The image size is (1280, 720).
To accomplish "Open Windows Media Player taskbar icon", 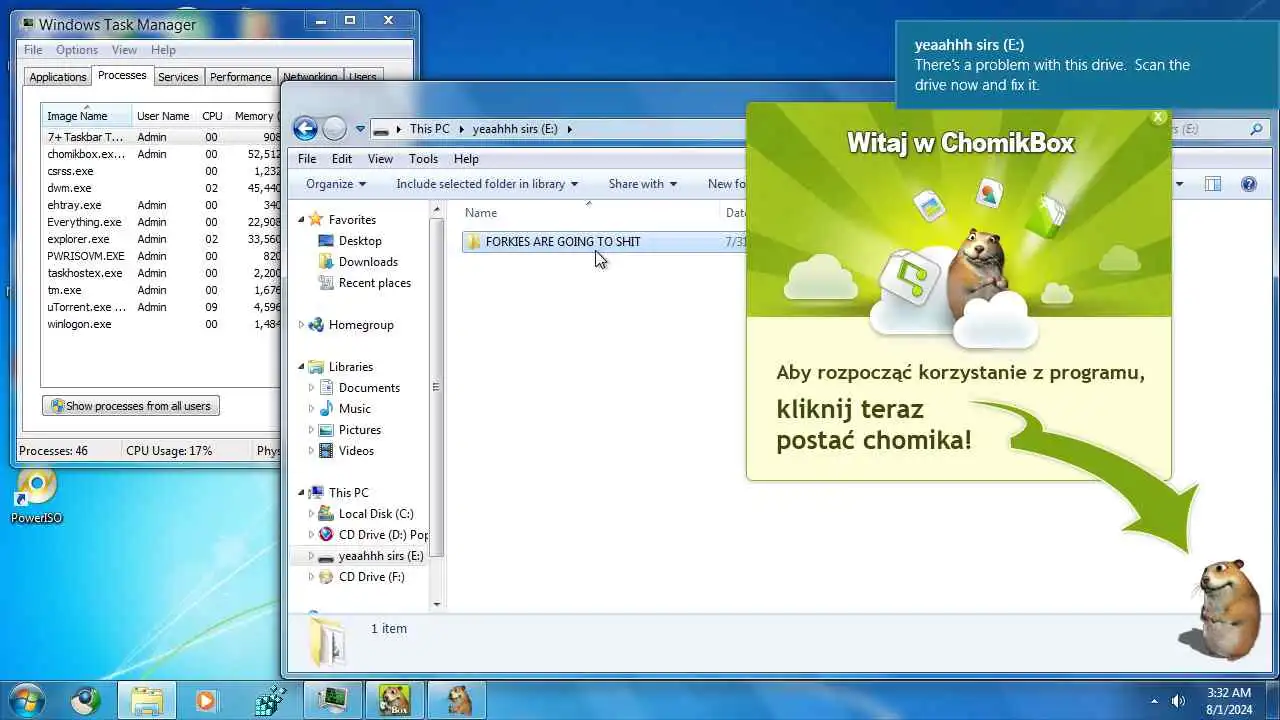I will pyautogui.click(x=205, y=701).
